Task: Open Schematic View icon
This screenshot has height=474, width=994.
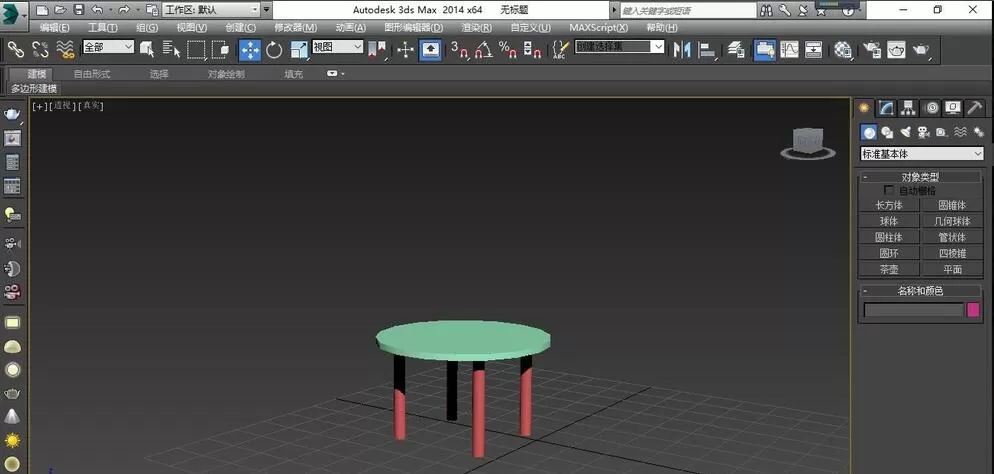Action: 813,49
